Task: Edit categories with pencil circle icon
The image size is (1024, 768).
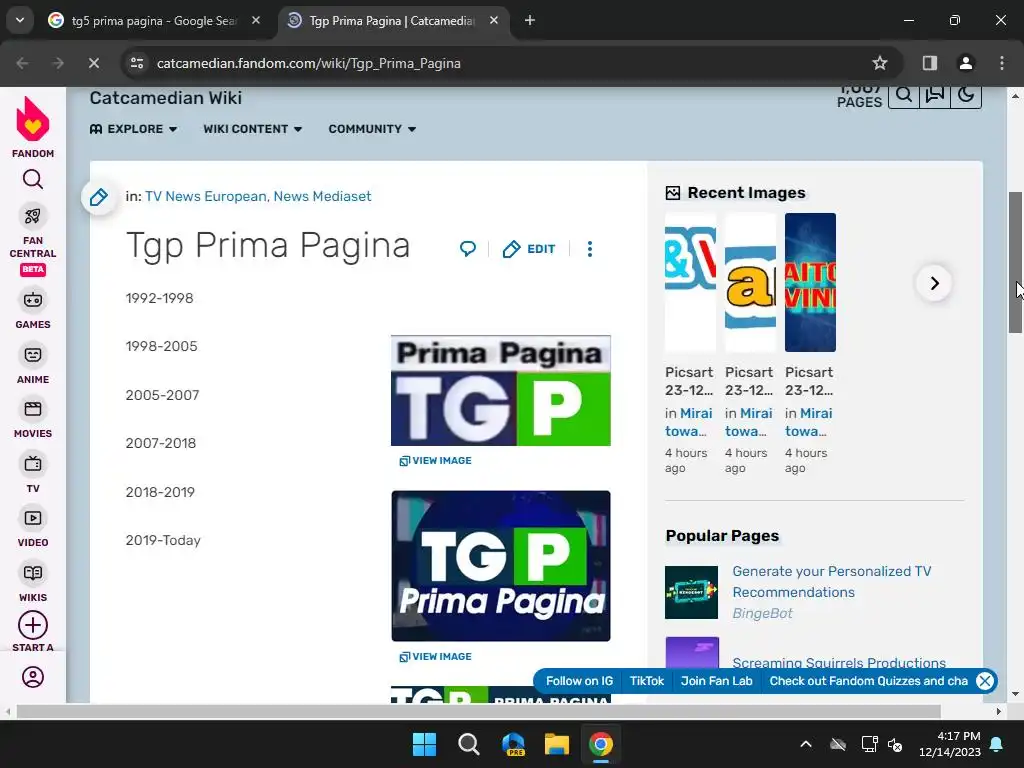Action: pos(99,197)
